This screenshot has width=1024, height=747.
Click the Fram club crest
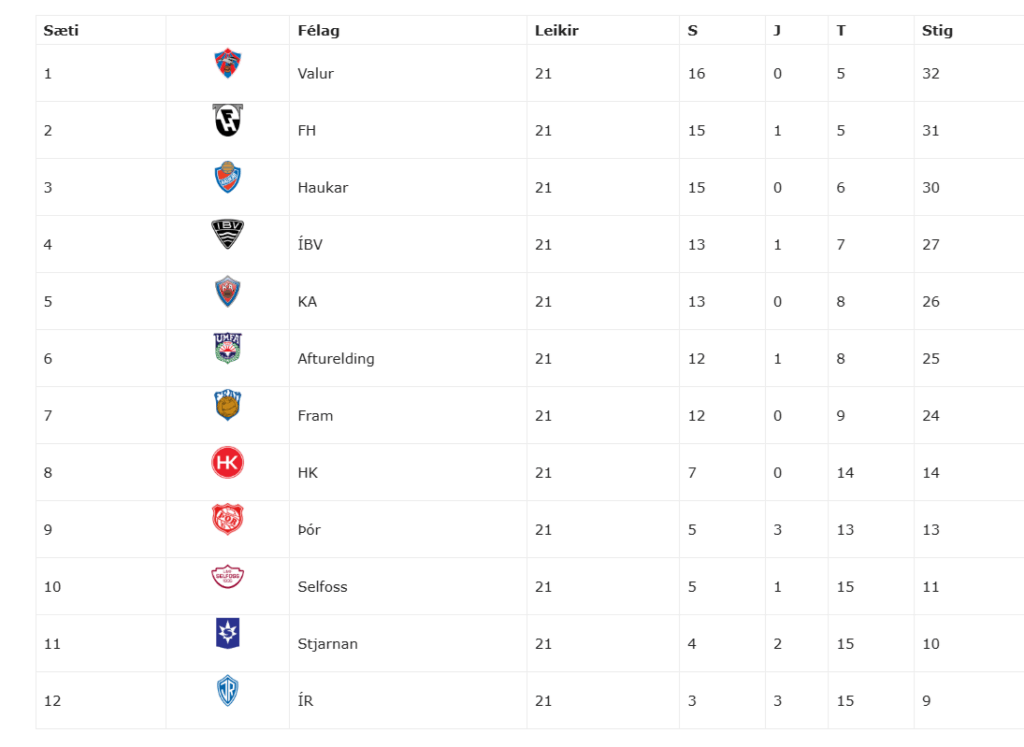pos(228,405)
